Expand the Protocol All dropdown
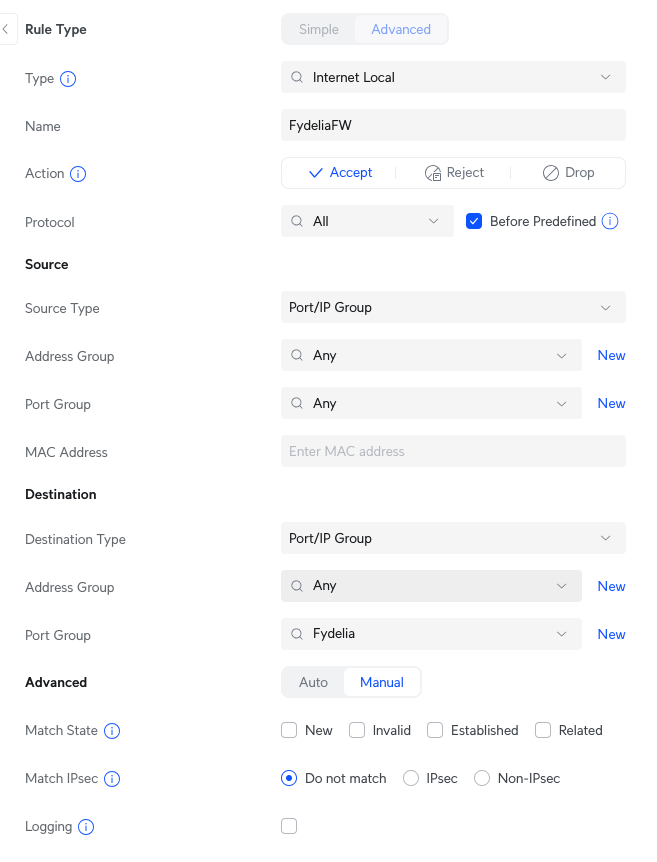 point(367,222)
